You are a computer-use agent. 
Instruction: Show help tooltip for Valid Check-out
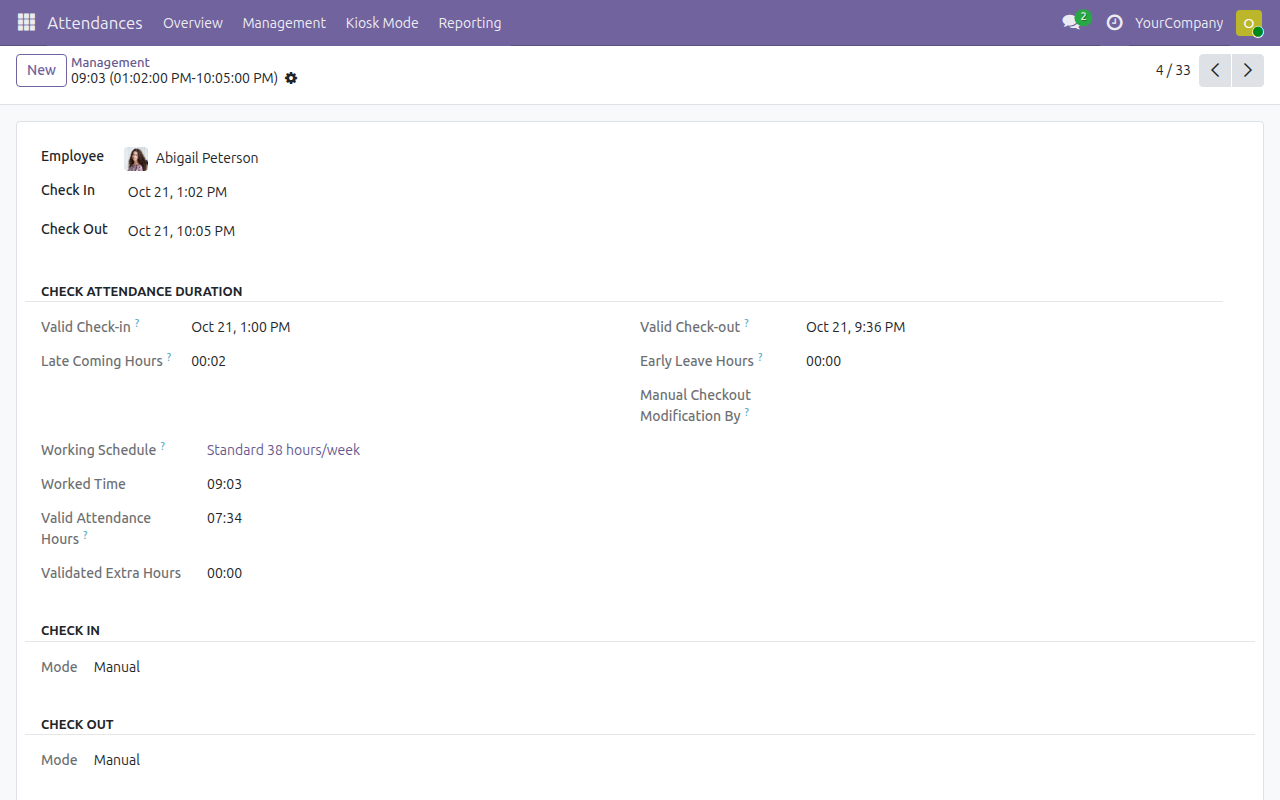[x=746, y=323]
